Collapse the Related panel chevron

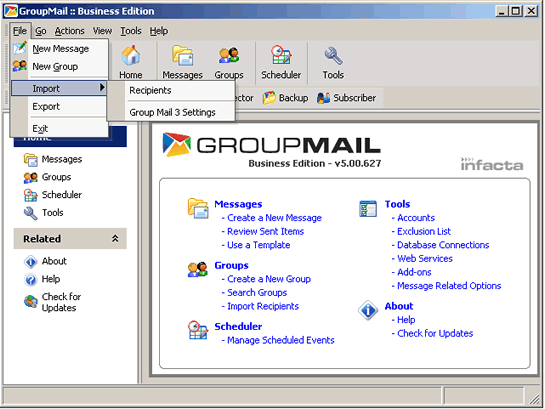[115, 239]
